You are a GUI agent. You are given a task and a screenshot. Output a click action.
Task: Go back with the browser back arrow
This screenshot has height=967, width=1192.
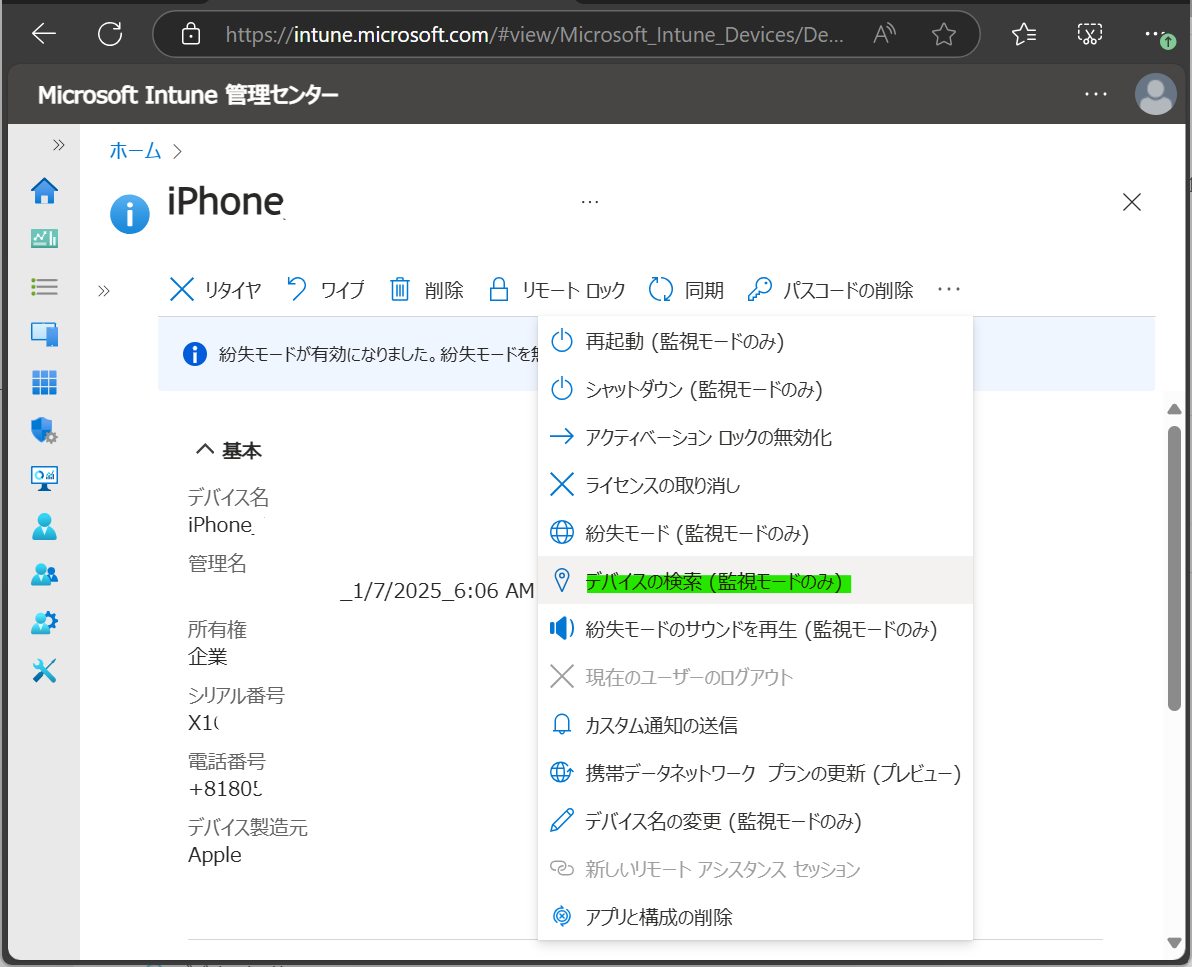pos(44,33)
